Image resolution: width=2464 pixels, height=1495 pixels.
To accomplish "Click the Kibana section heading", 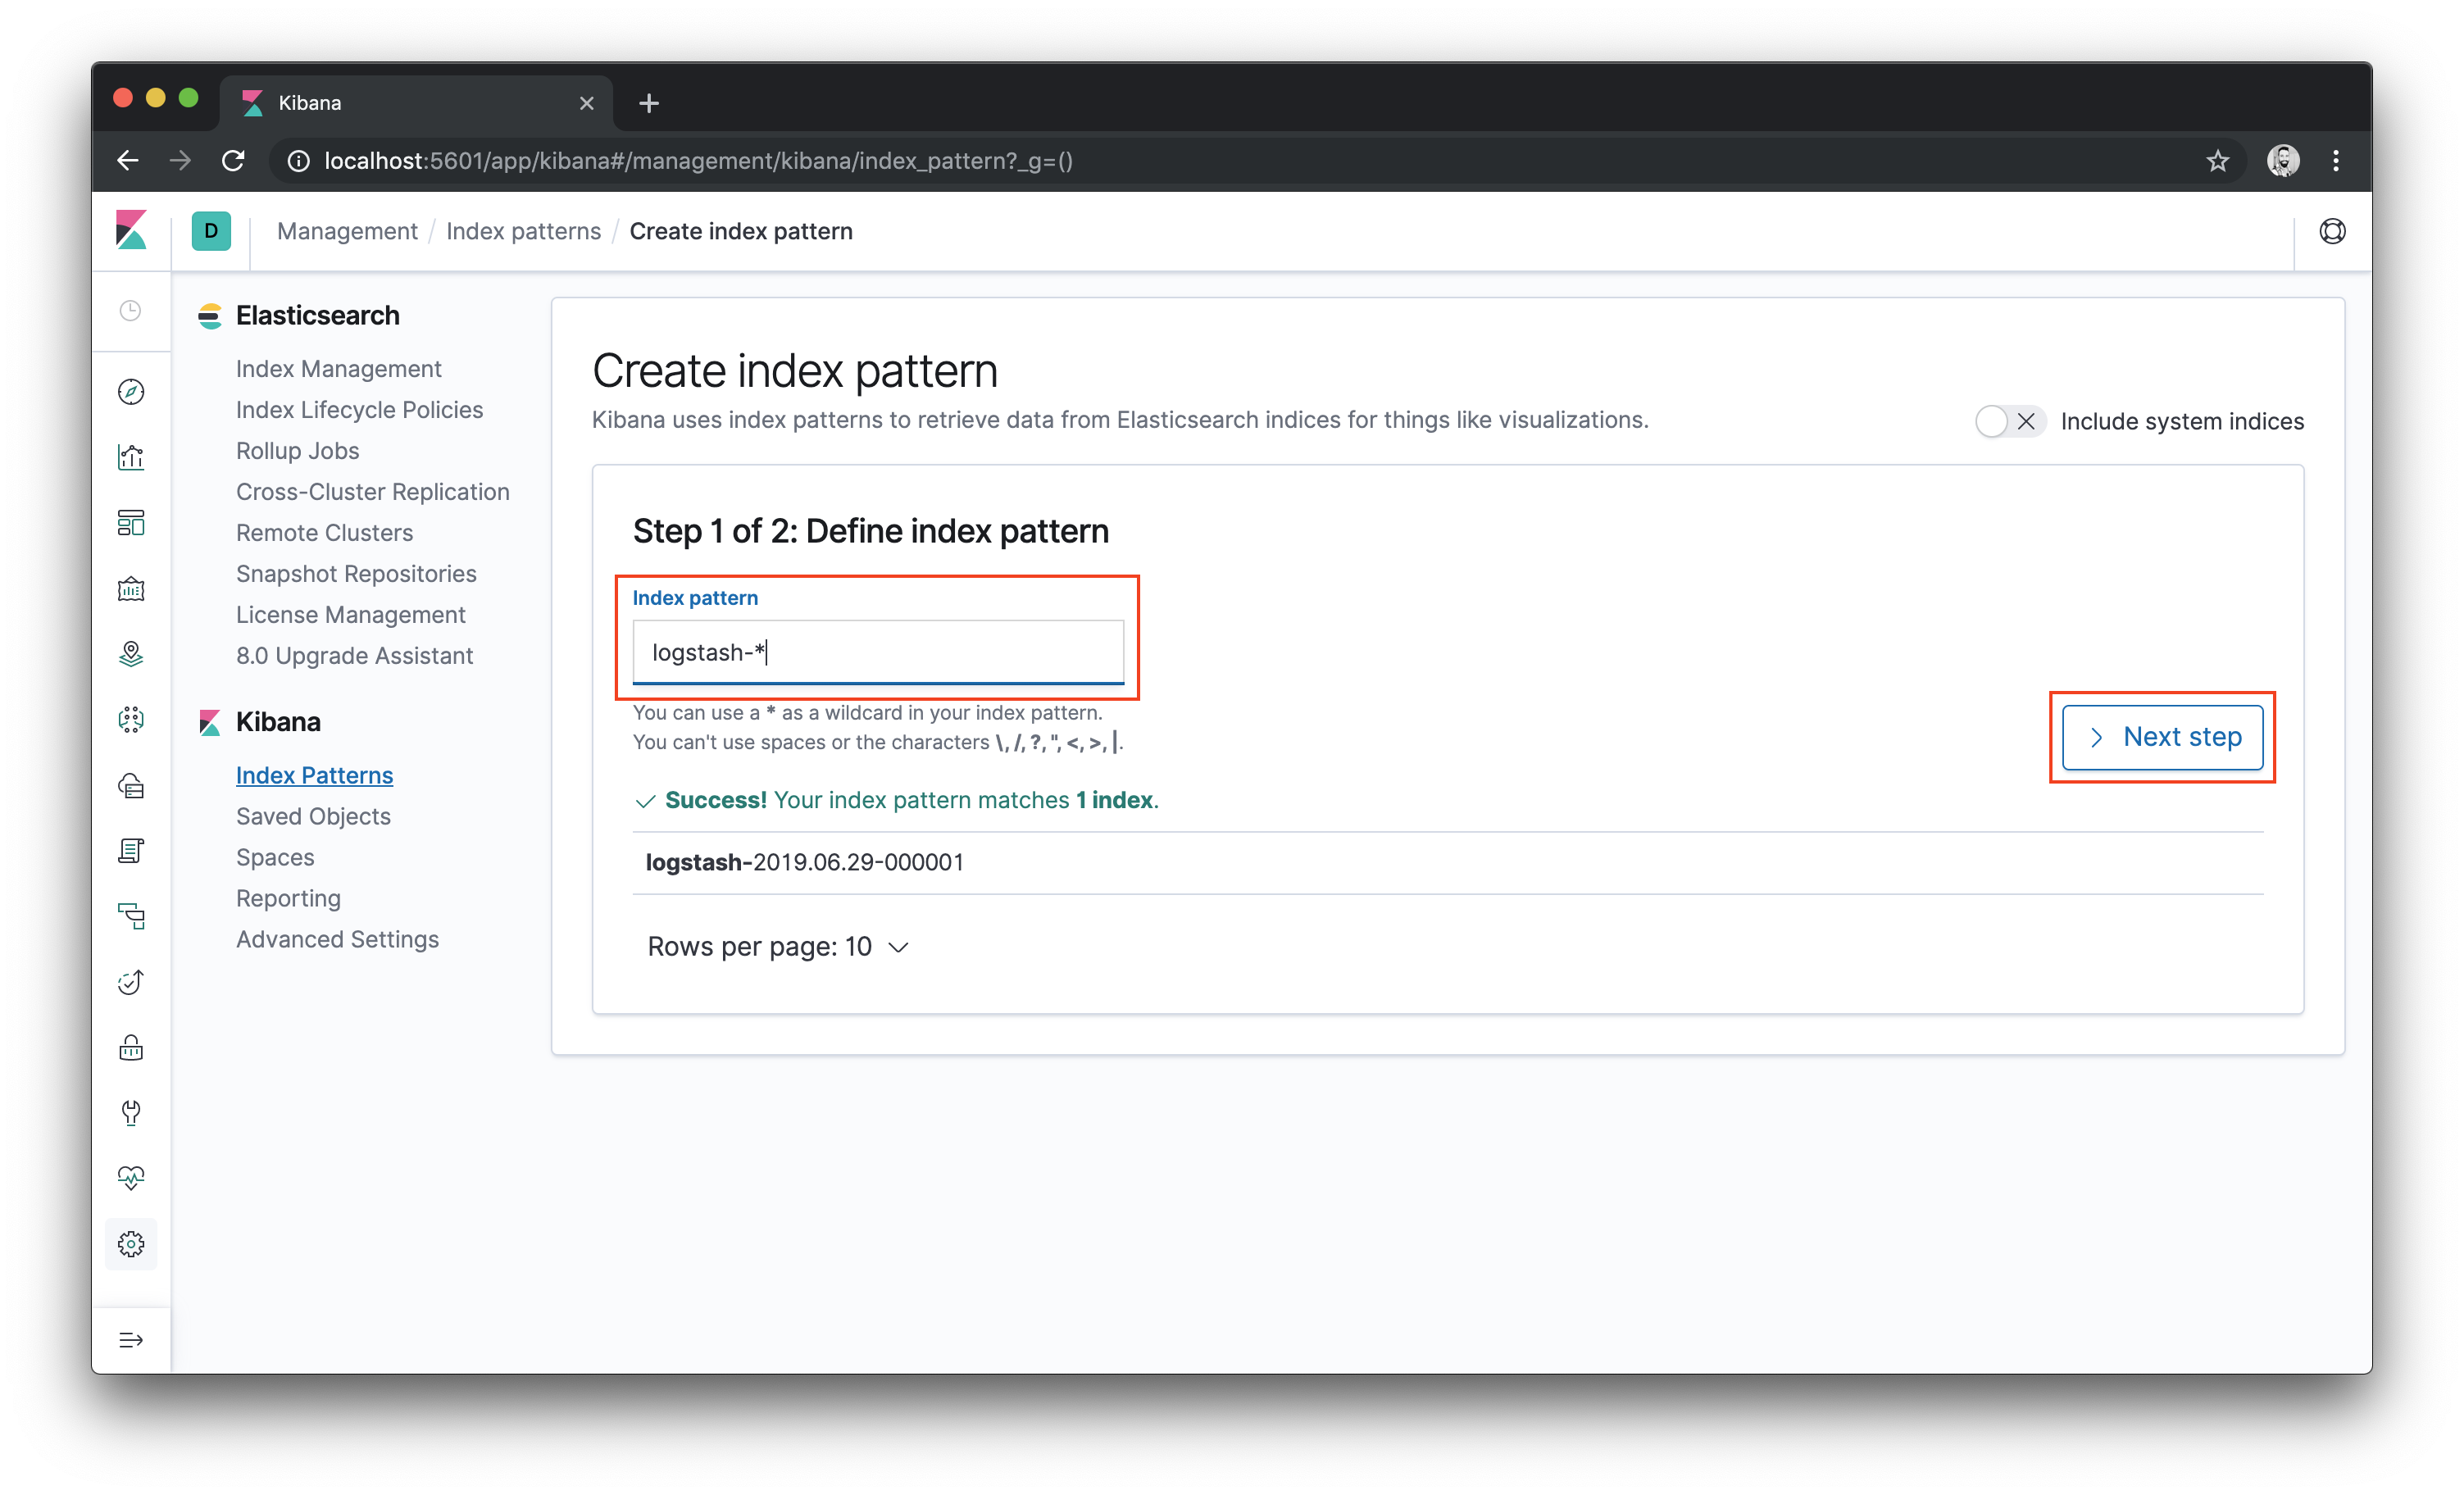I will [x=278, y=722].
